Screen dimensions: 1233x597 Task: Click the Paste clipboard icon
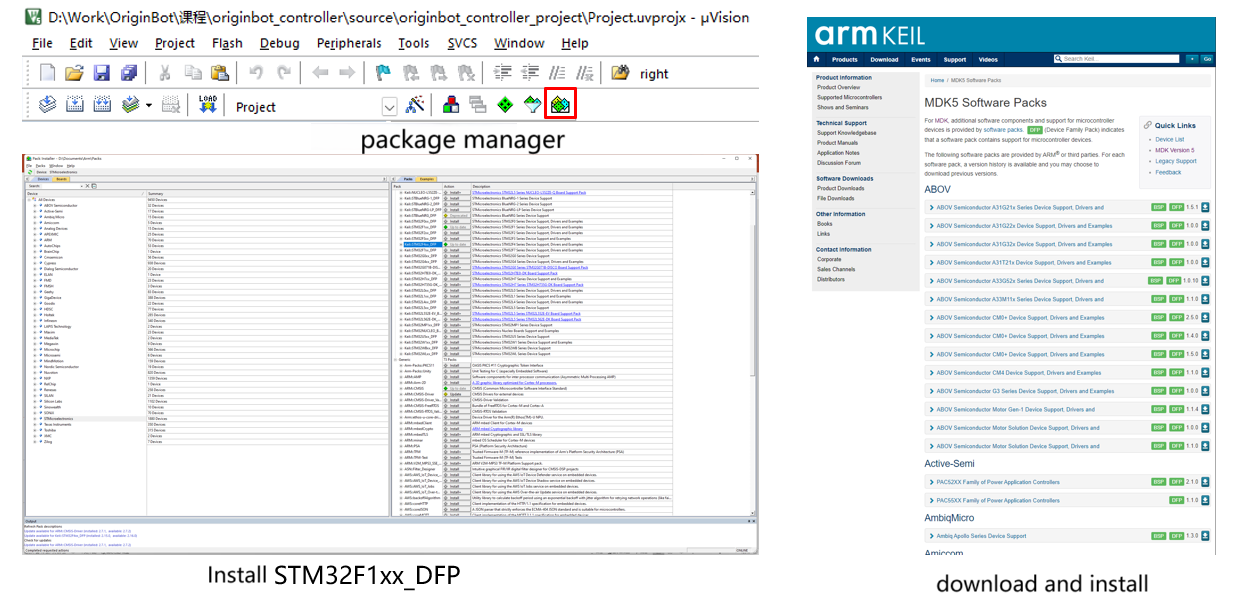[219, 73]
